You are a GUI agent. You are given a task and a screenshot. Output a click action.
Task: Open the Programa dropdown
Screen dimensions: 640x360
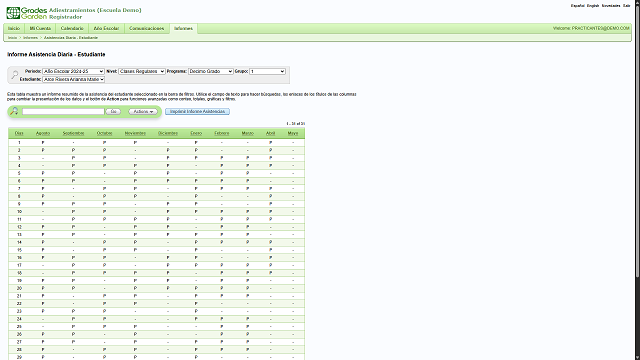pyautogui.click(x=211, y=71)
